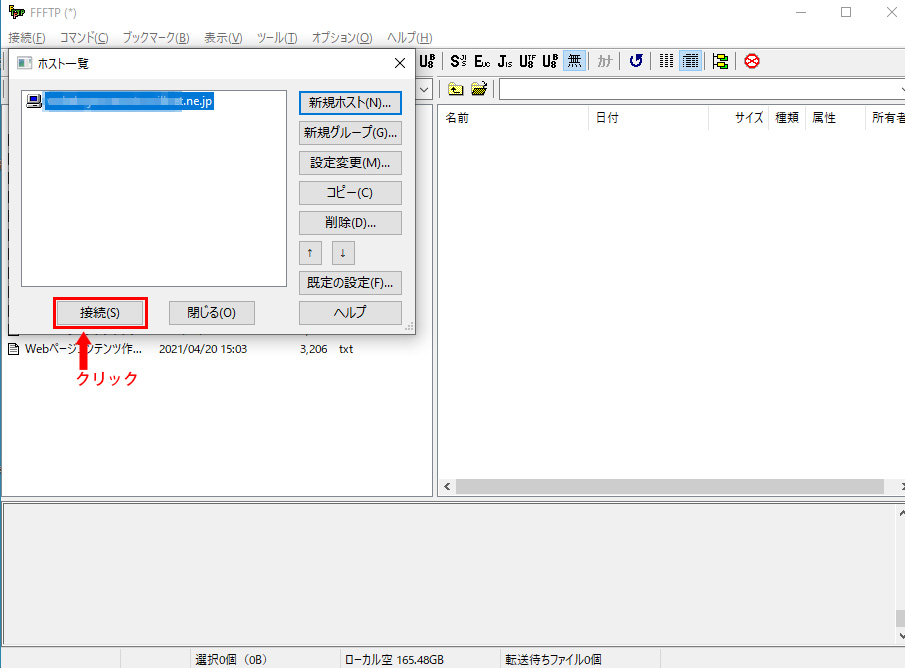Viewport: 905px width, 668px height.
Task: Toggle the folder sync tree icon
Action: pos(720,61)
